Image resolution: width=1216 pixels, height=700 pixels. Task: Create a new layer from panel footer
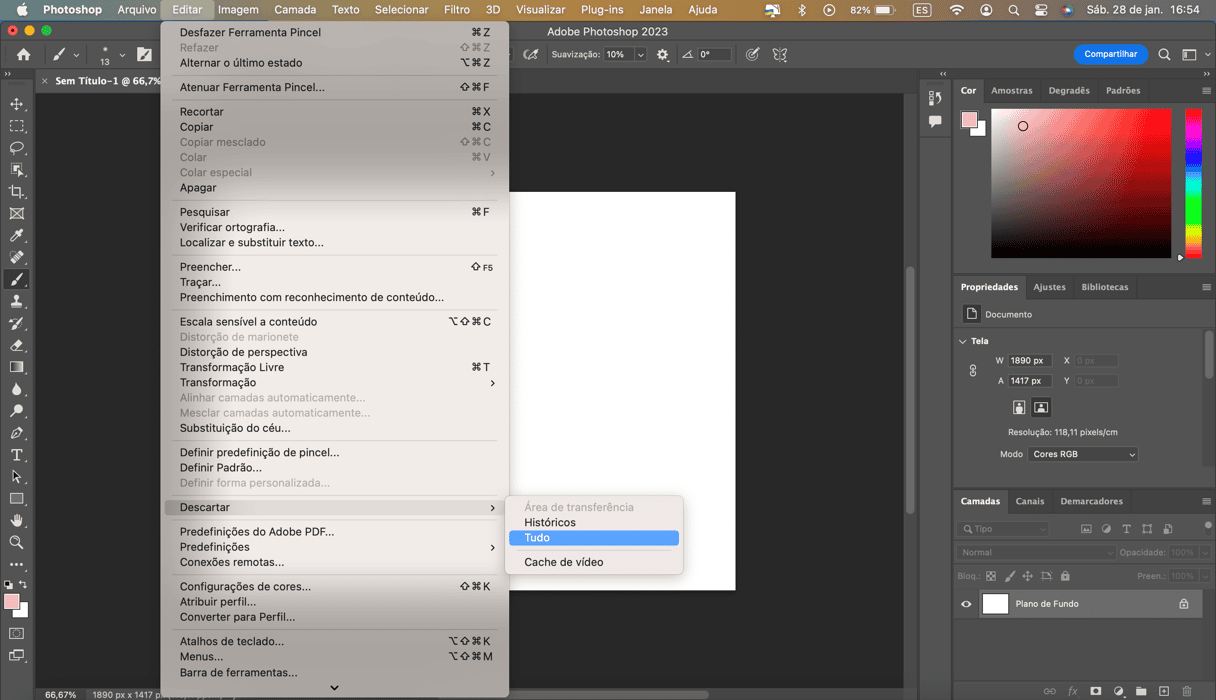point(1164,691)
